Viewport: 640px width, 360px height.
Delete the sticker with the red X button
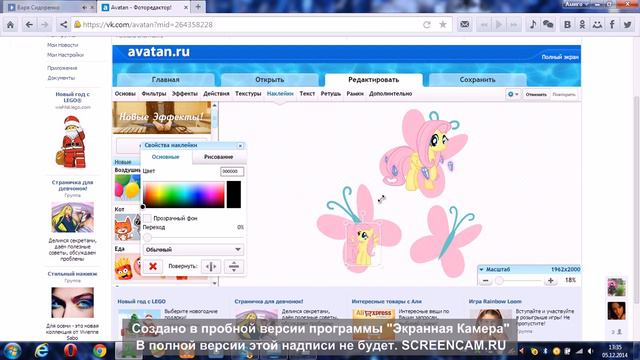[x=153, y=267]
